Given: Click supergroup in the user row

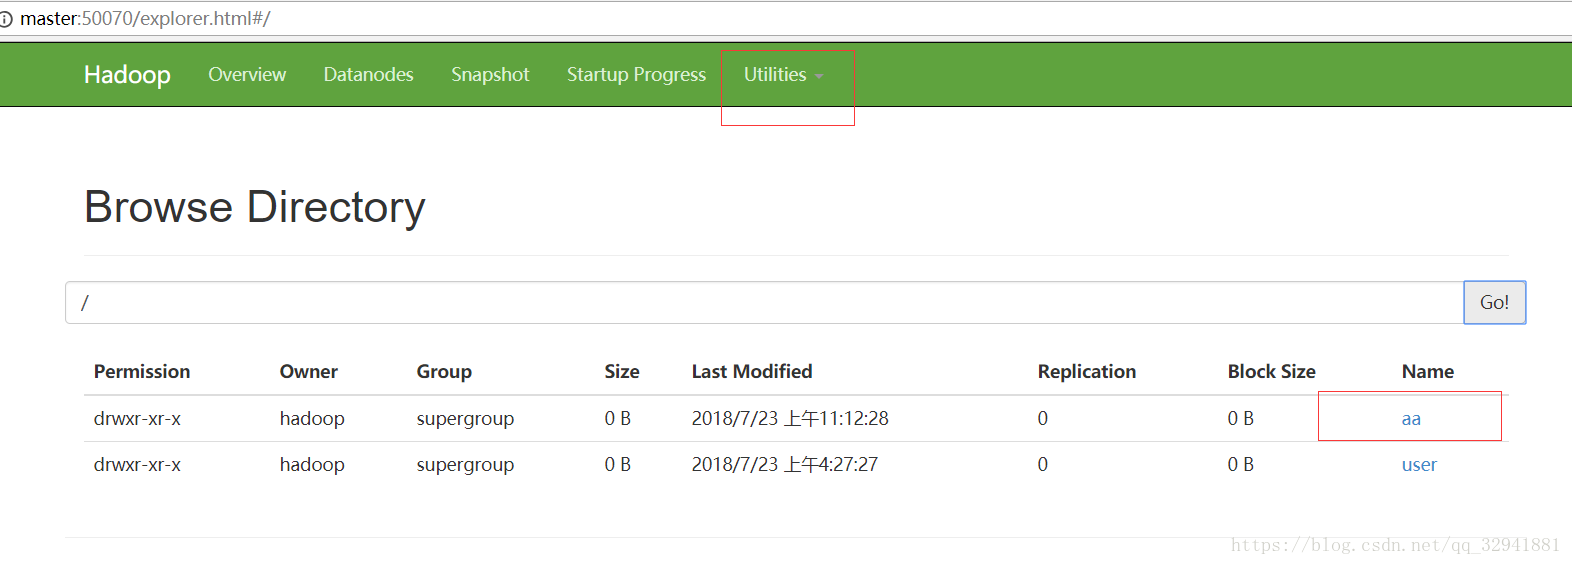Looking at the screenshot, I should [465, 465].
